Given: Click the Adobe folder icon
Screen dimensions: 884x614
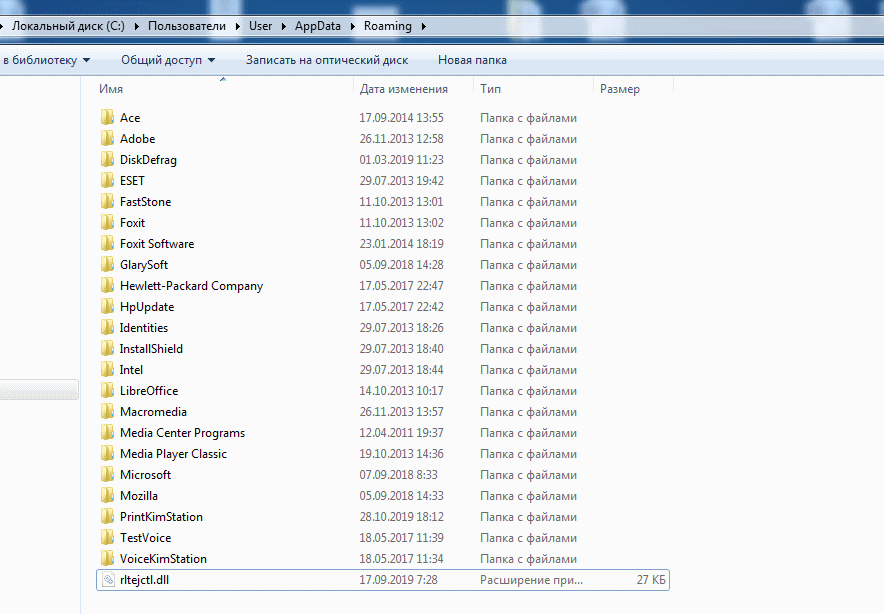Looking at the screenshot, I should 107,138.
